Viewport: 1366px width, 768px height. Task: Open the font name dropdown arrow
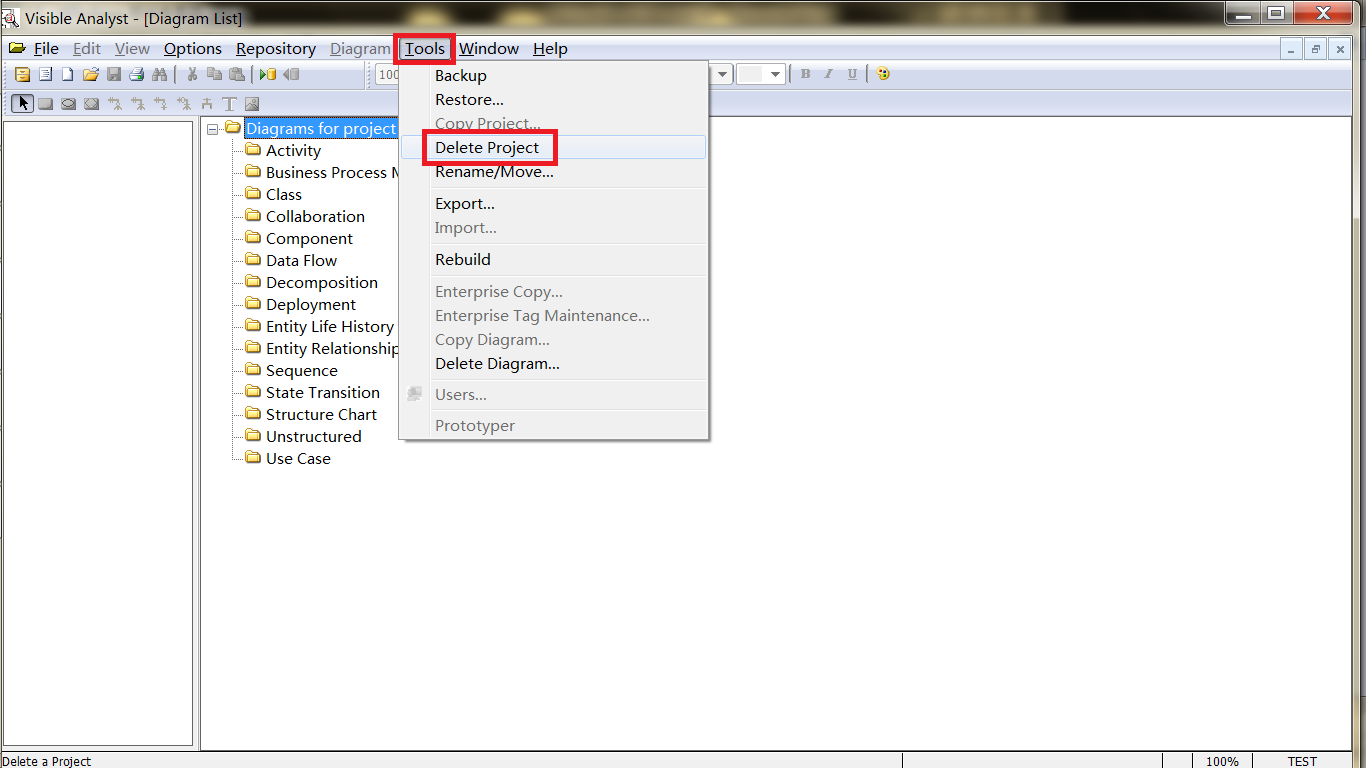721,74
